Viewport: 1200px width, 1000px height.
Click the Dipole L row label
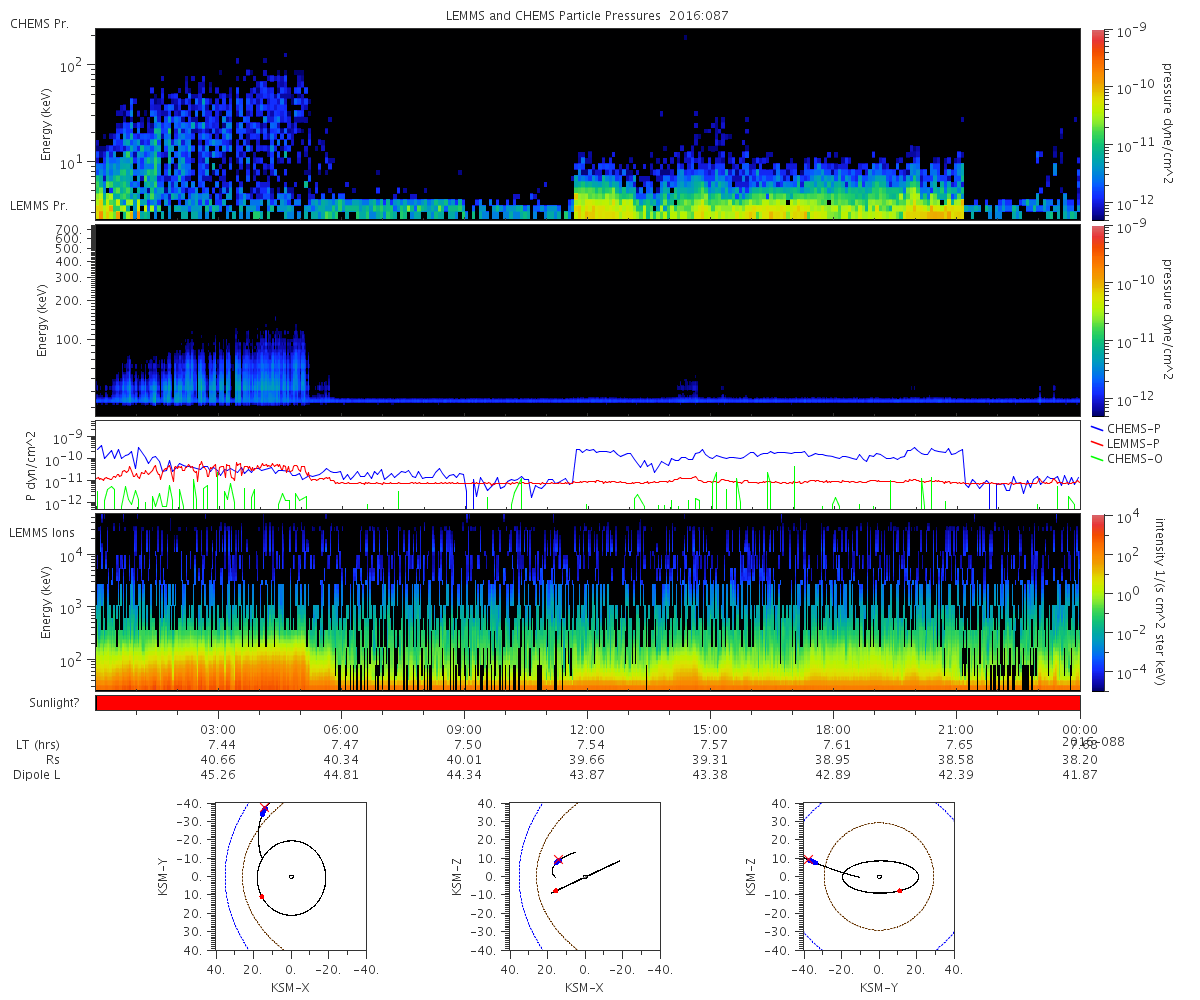39,775
